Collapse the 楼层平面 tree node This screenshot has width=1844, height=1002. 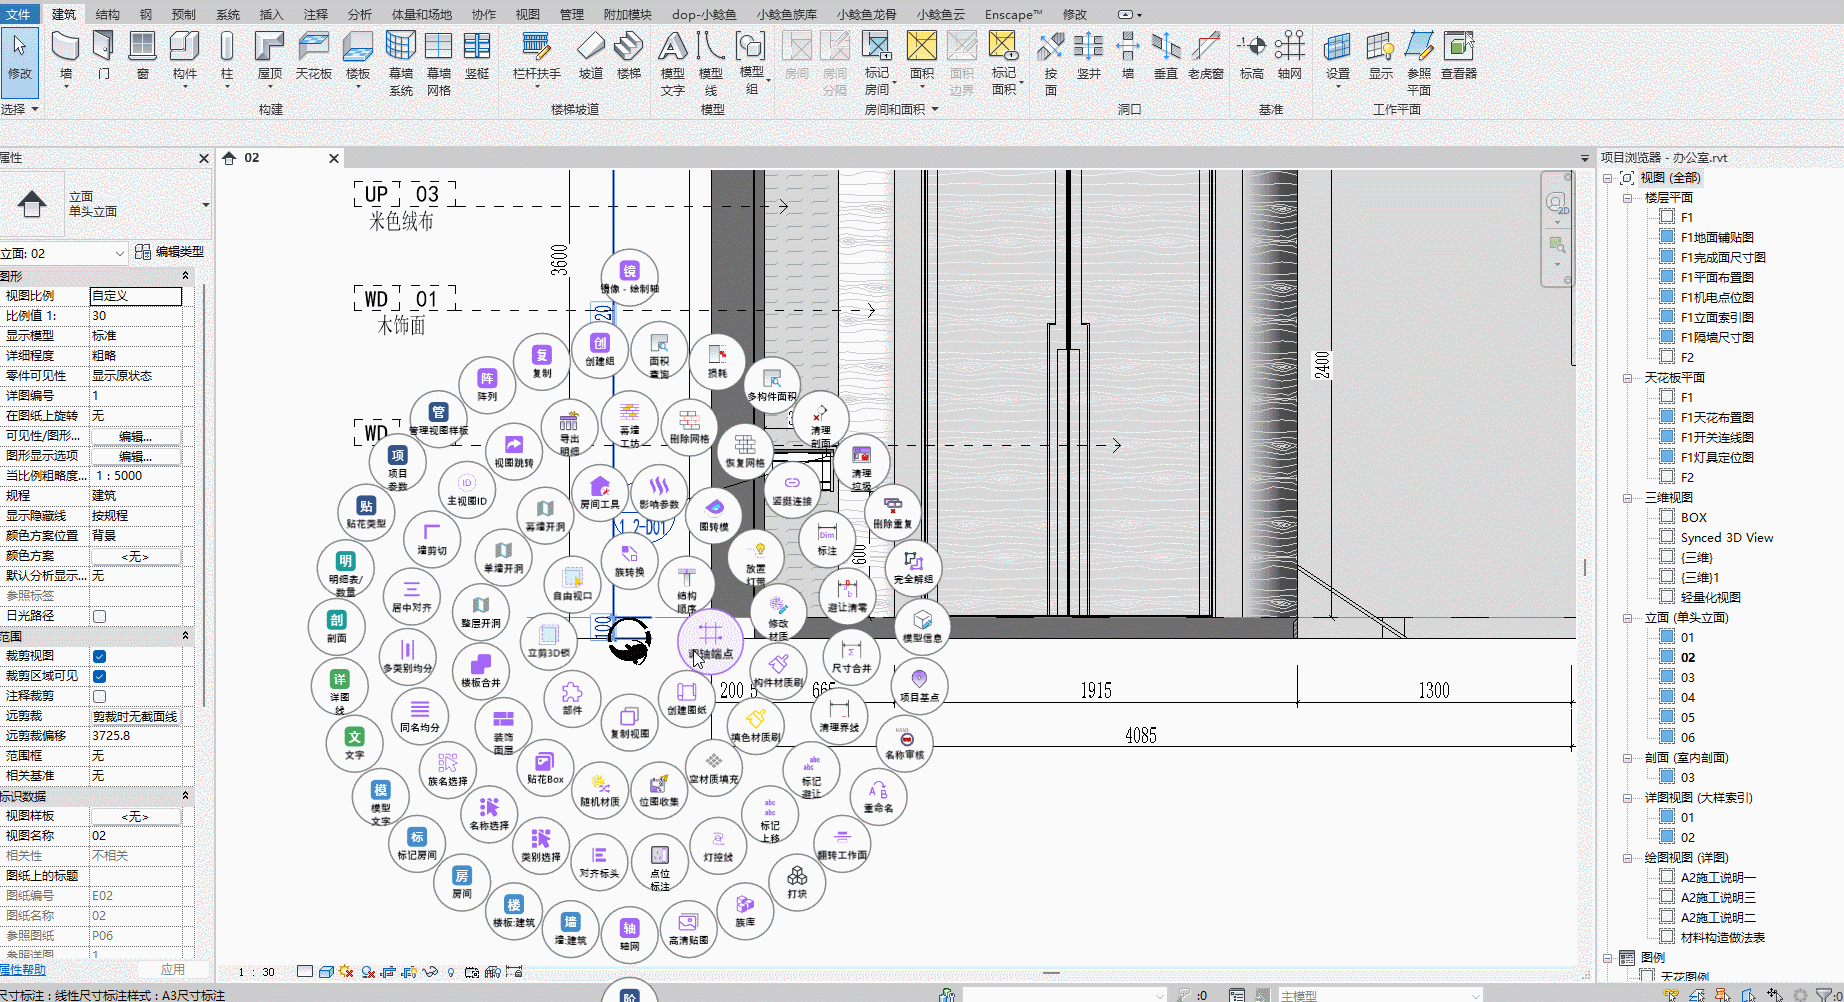tap(1627, 198)
